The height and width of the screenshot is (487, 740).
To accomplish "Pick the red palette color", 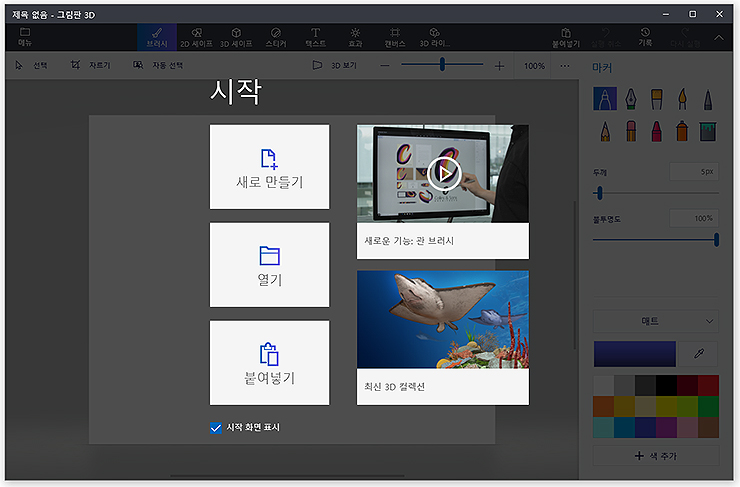I will click(x=708, y=386).
